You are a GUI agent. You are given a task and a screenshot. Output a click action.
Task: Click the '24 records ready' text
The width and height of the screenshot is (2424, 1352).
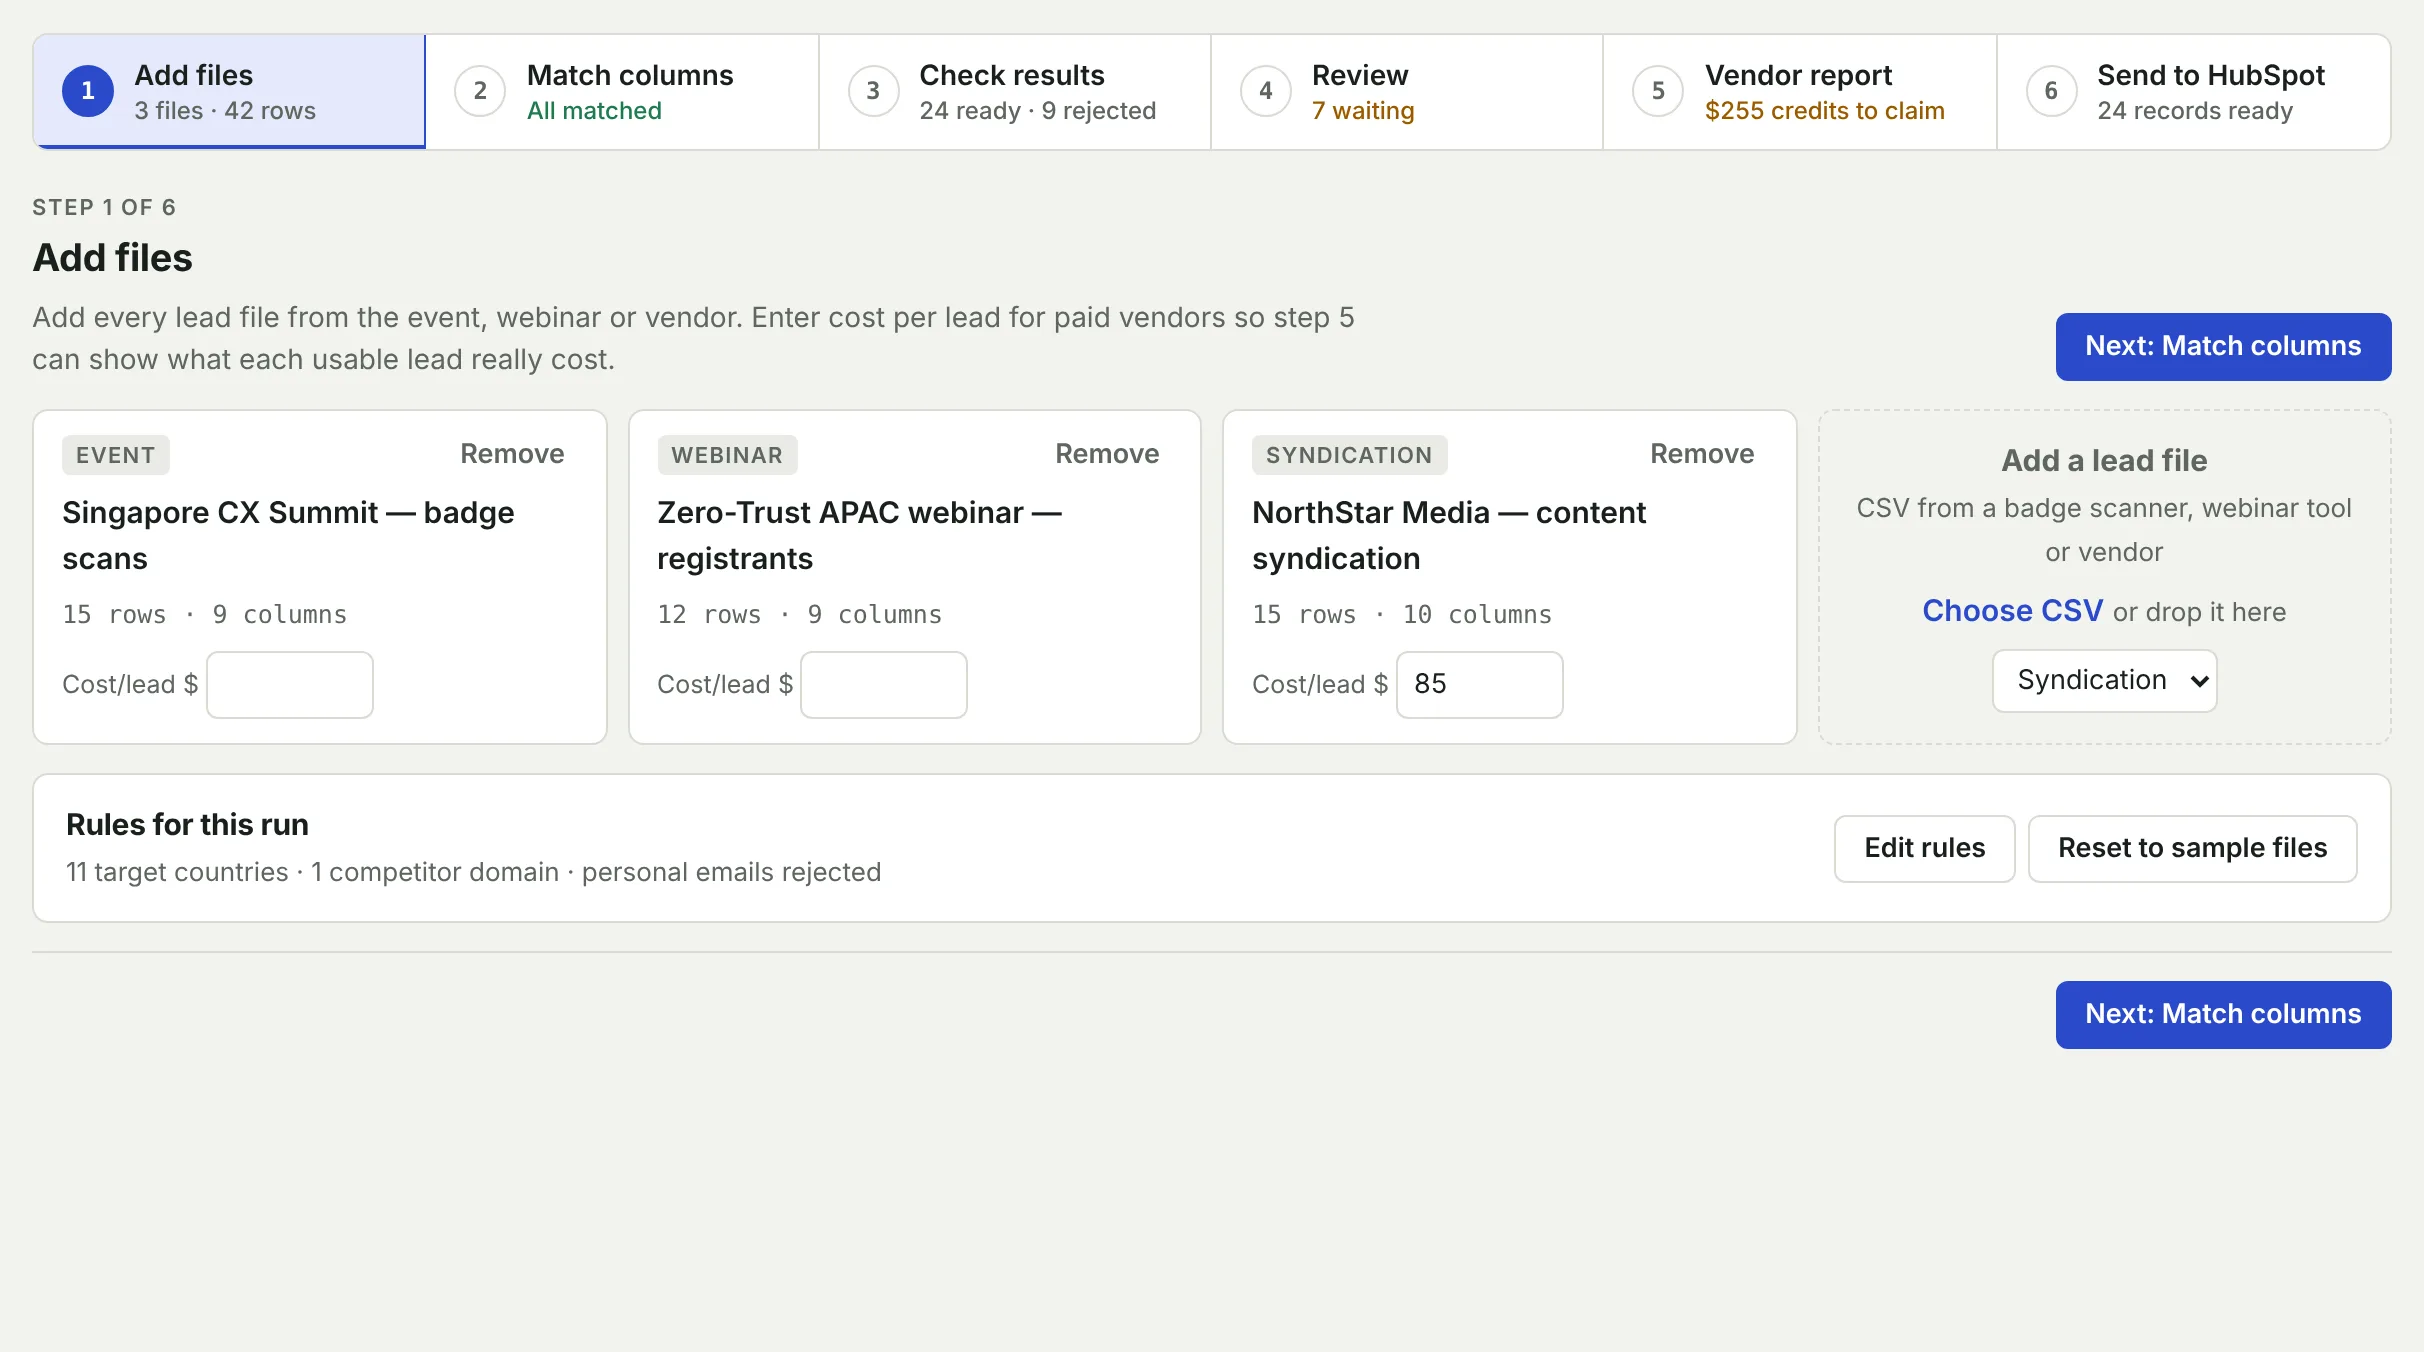click(x=2194, y=111)
